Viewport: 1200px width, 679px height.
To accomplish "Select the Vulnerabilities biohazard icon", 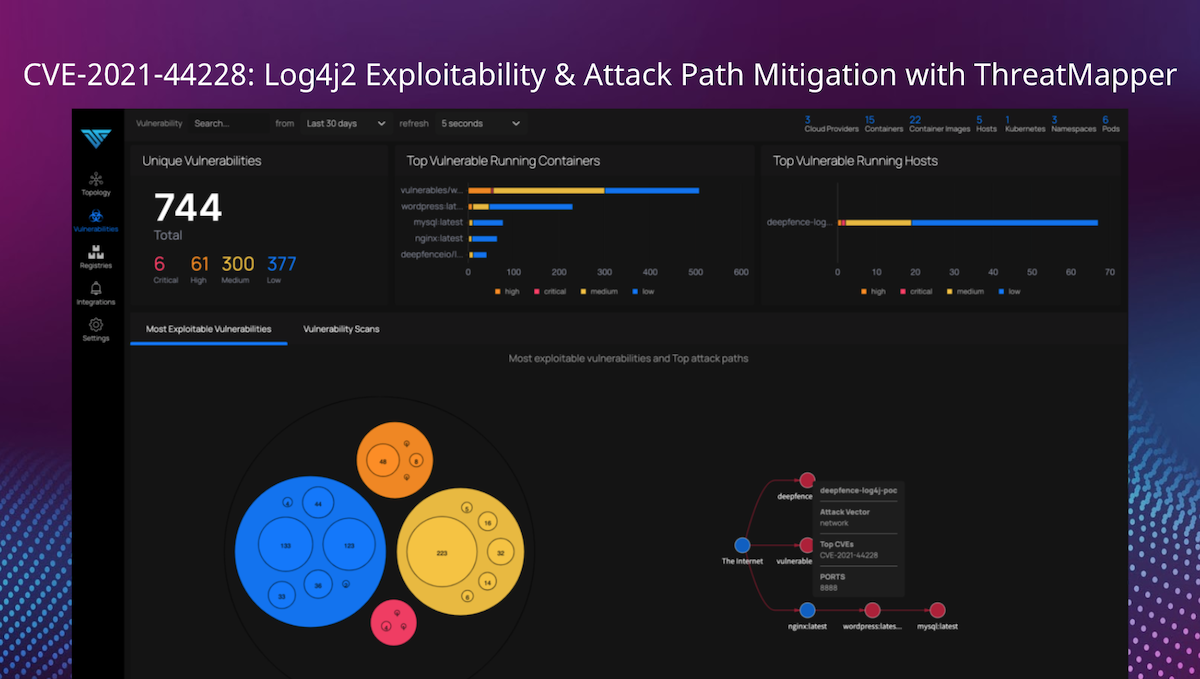I will point(95,216).
